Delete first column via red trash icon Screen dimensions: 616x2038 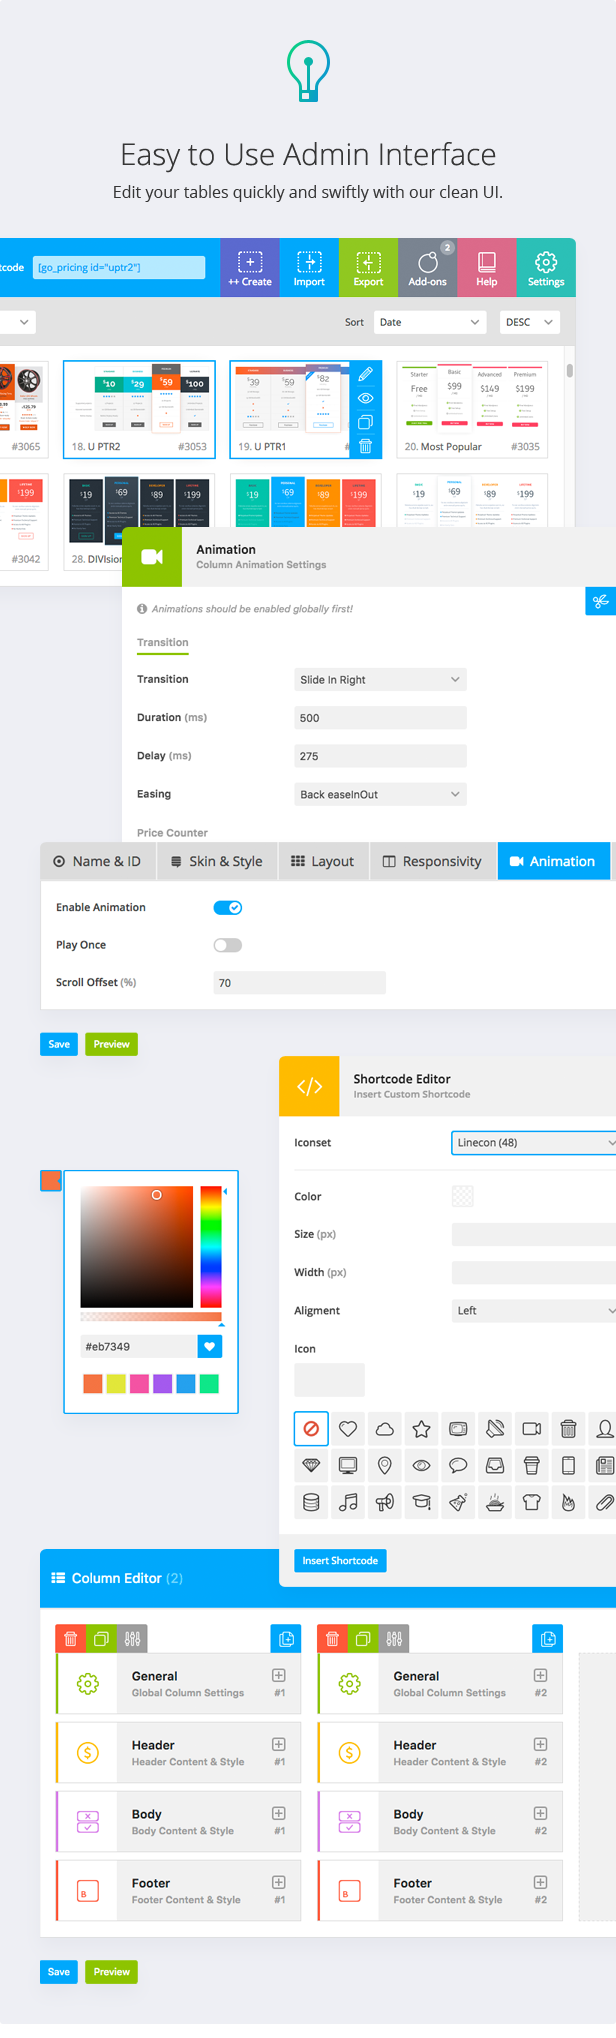tap(70, 1639)
